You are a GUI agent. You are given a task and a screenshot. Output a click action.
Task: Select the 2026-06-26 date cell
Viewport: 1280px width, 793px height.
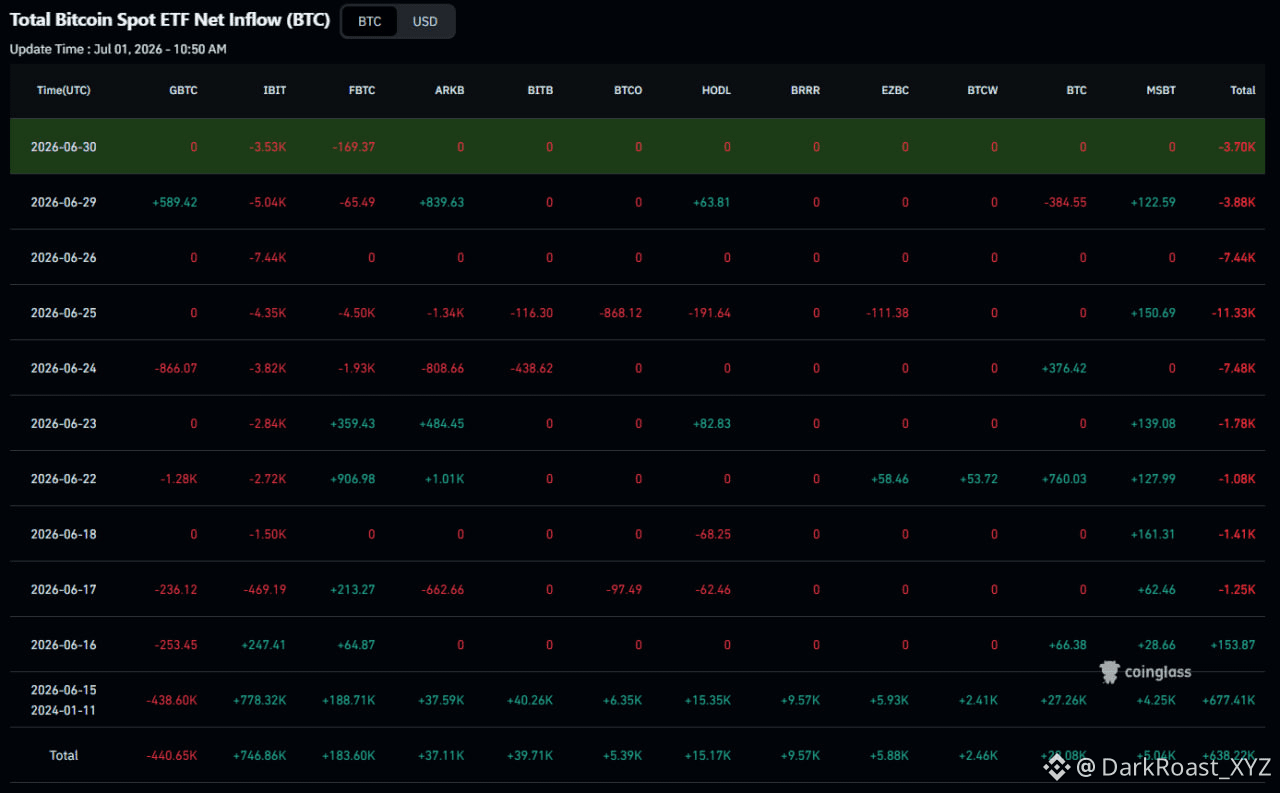tap(64, 258)
